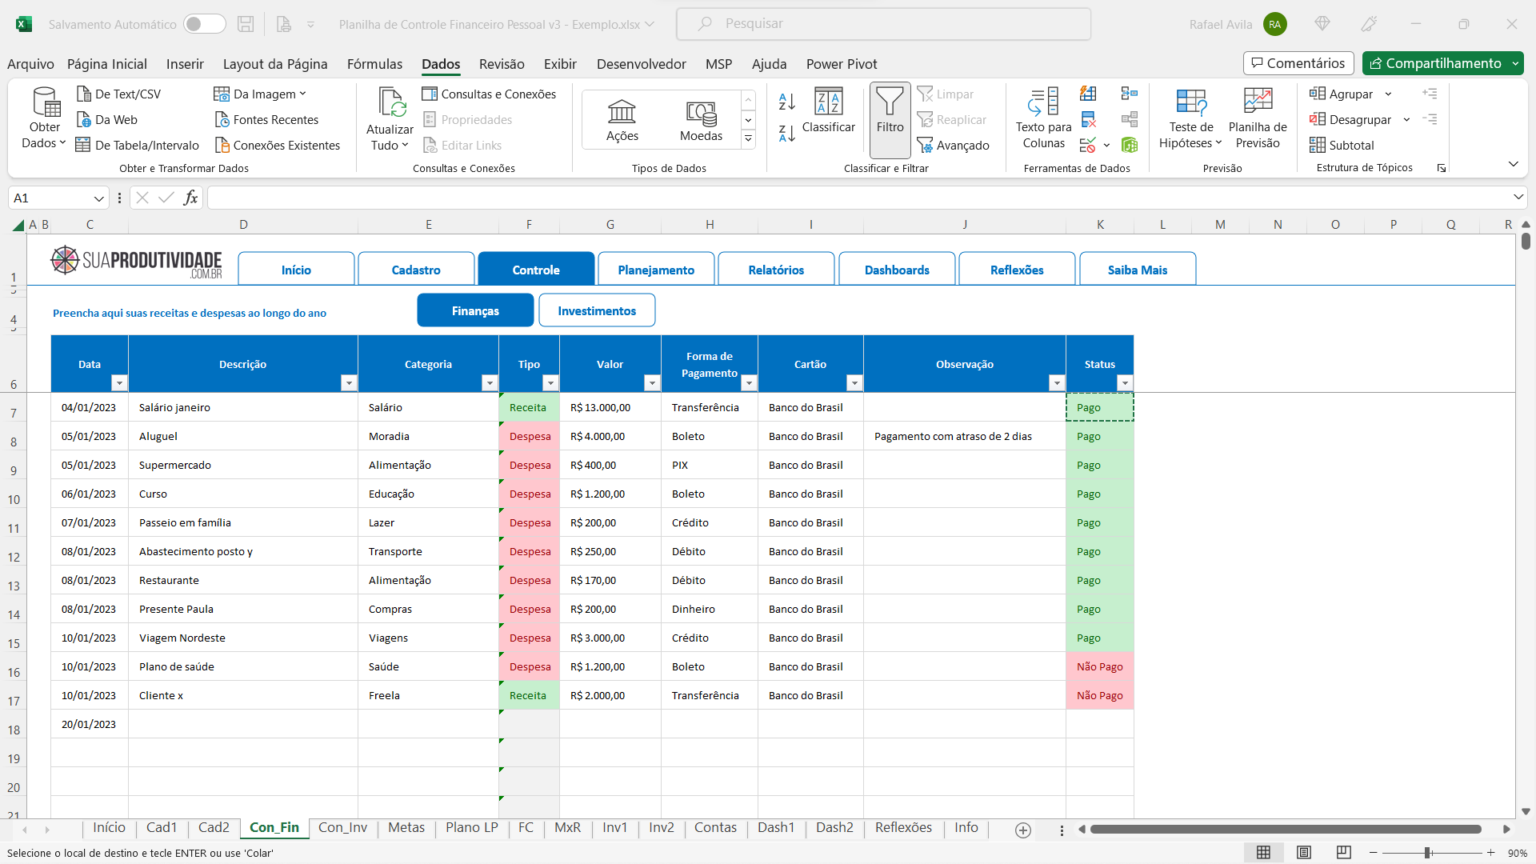Open the Arquivo menu
Image resolution: width=1536 pixels, height=864 pixels.
[x=30, y=64]
